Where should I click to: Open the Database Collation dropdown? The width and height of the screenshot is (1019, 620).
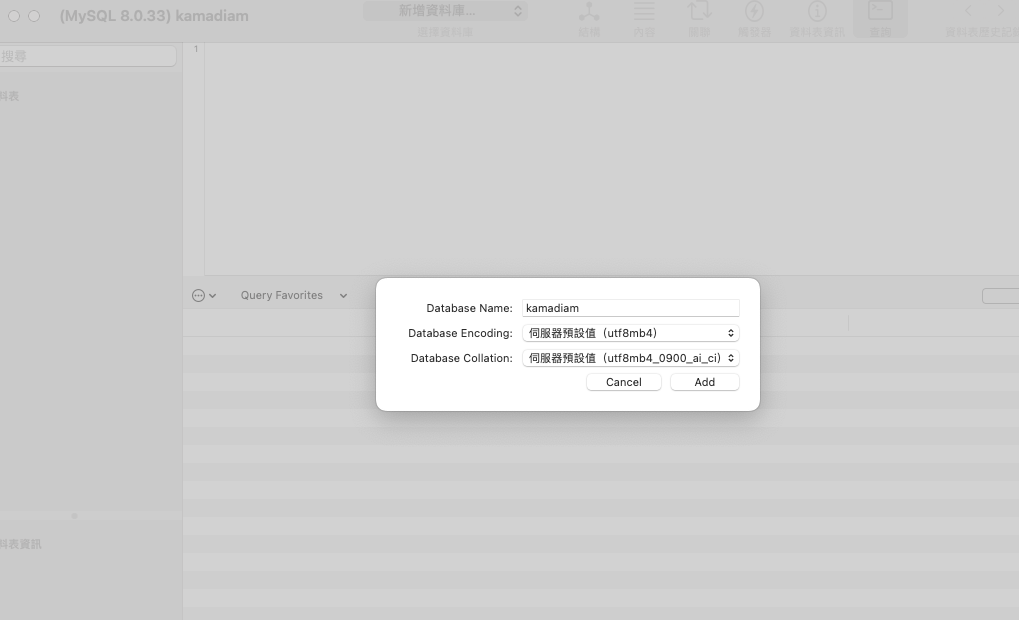click(x=630, y=358)
